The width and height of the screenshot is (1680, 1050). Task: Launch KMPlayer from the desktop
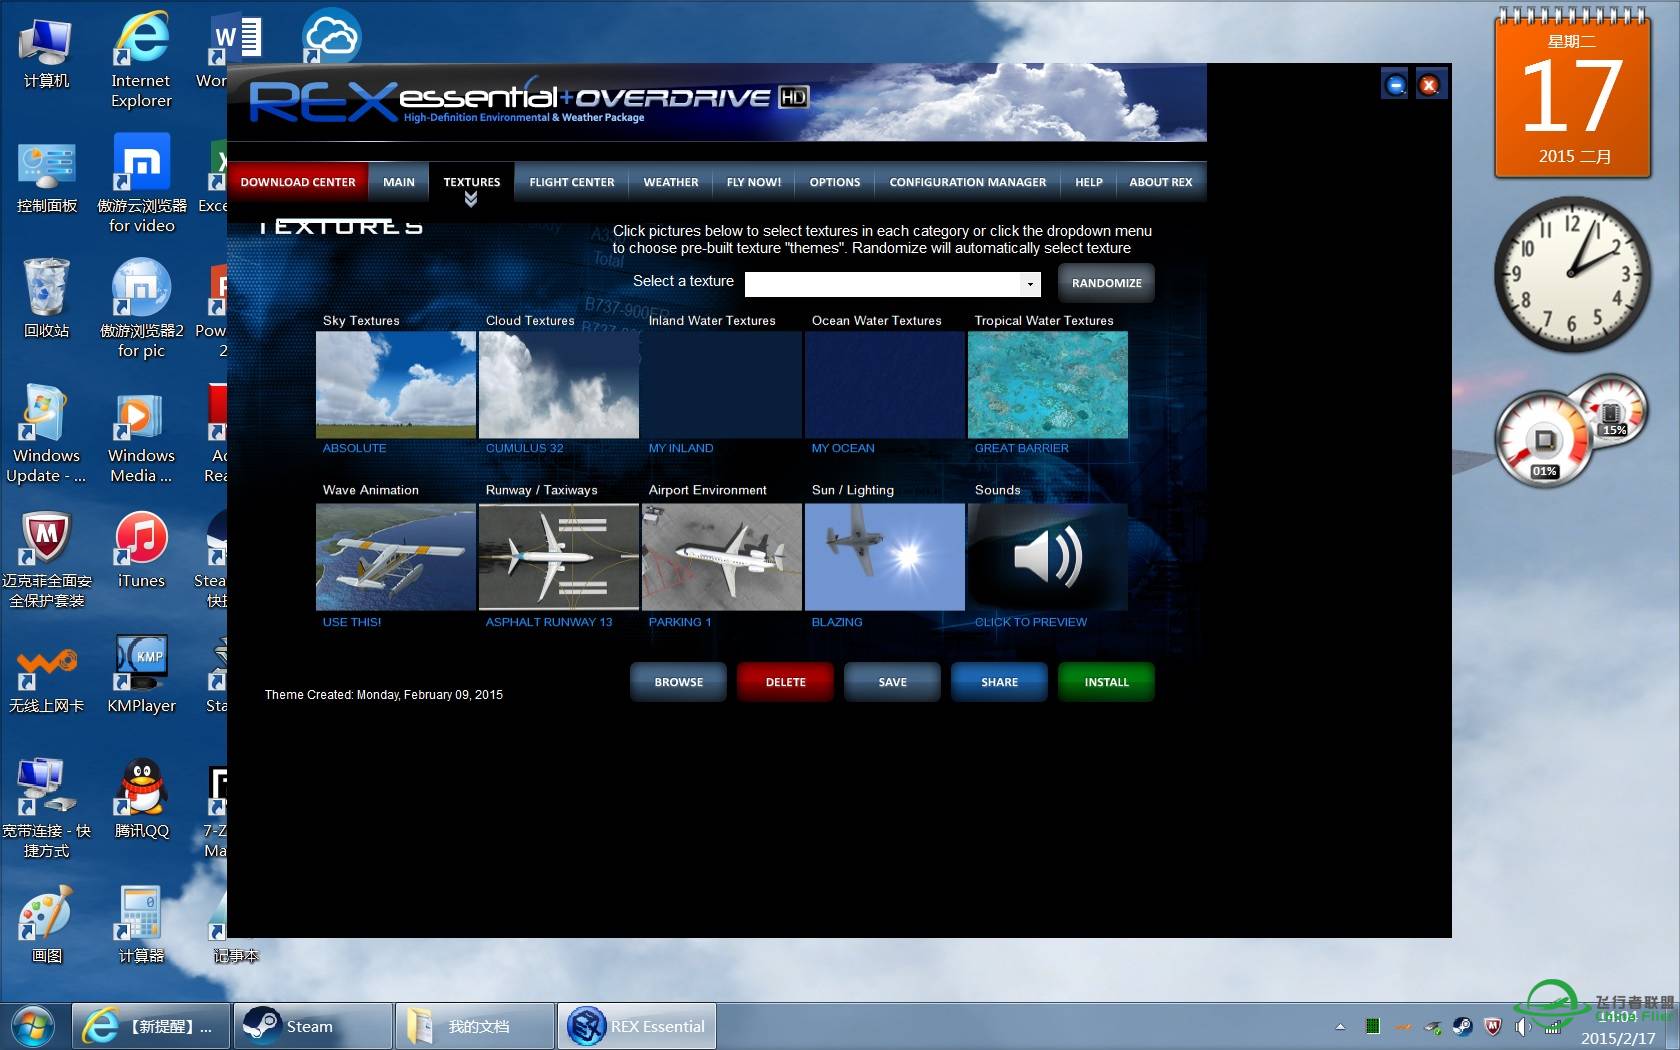pyautogui.click(x=141, y=675)
